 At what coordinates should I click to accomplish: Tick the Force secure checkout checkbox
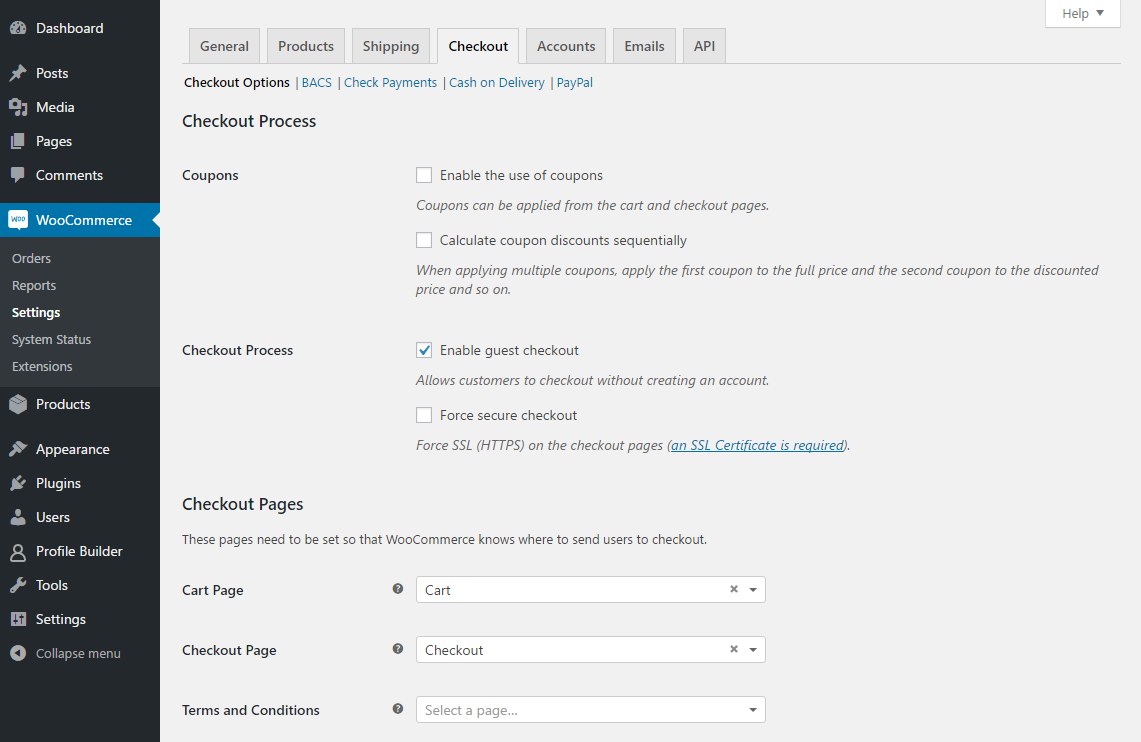point(424,415)
